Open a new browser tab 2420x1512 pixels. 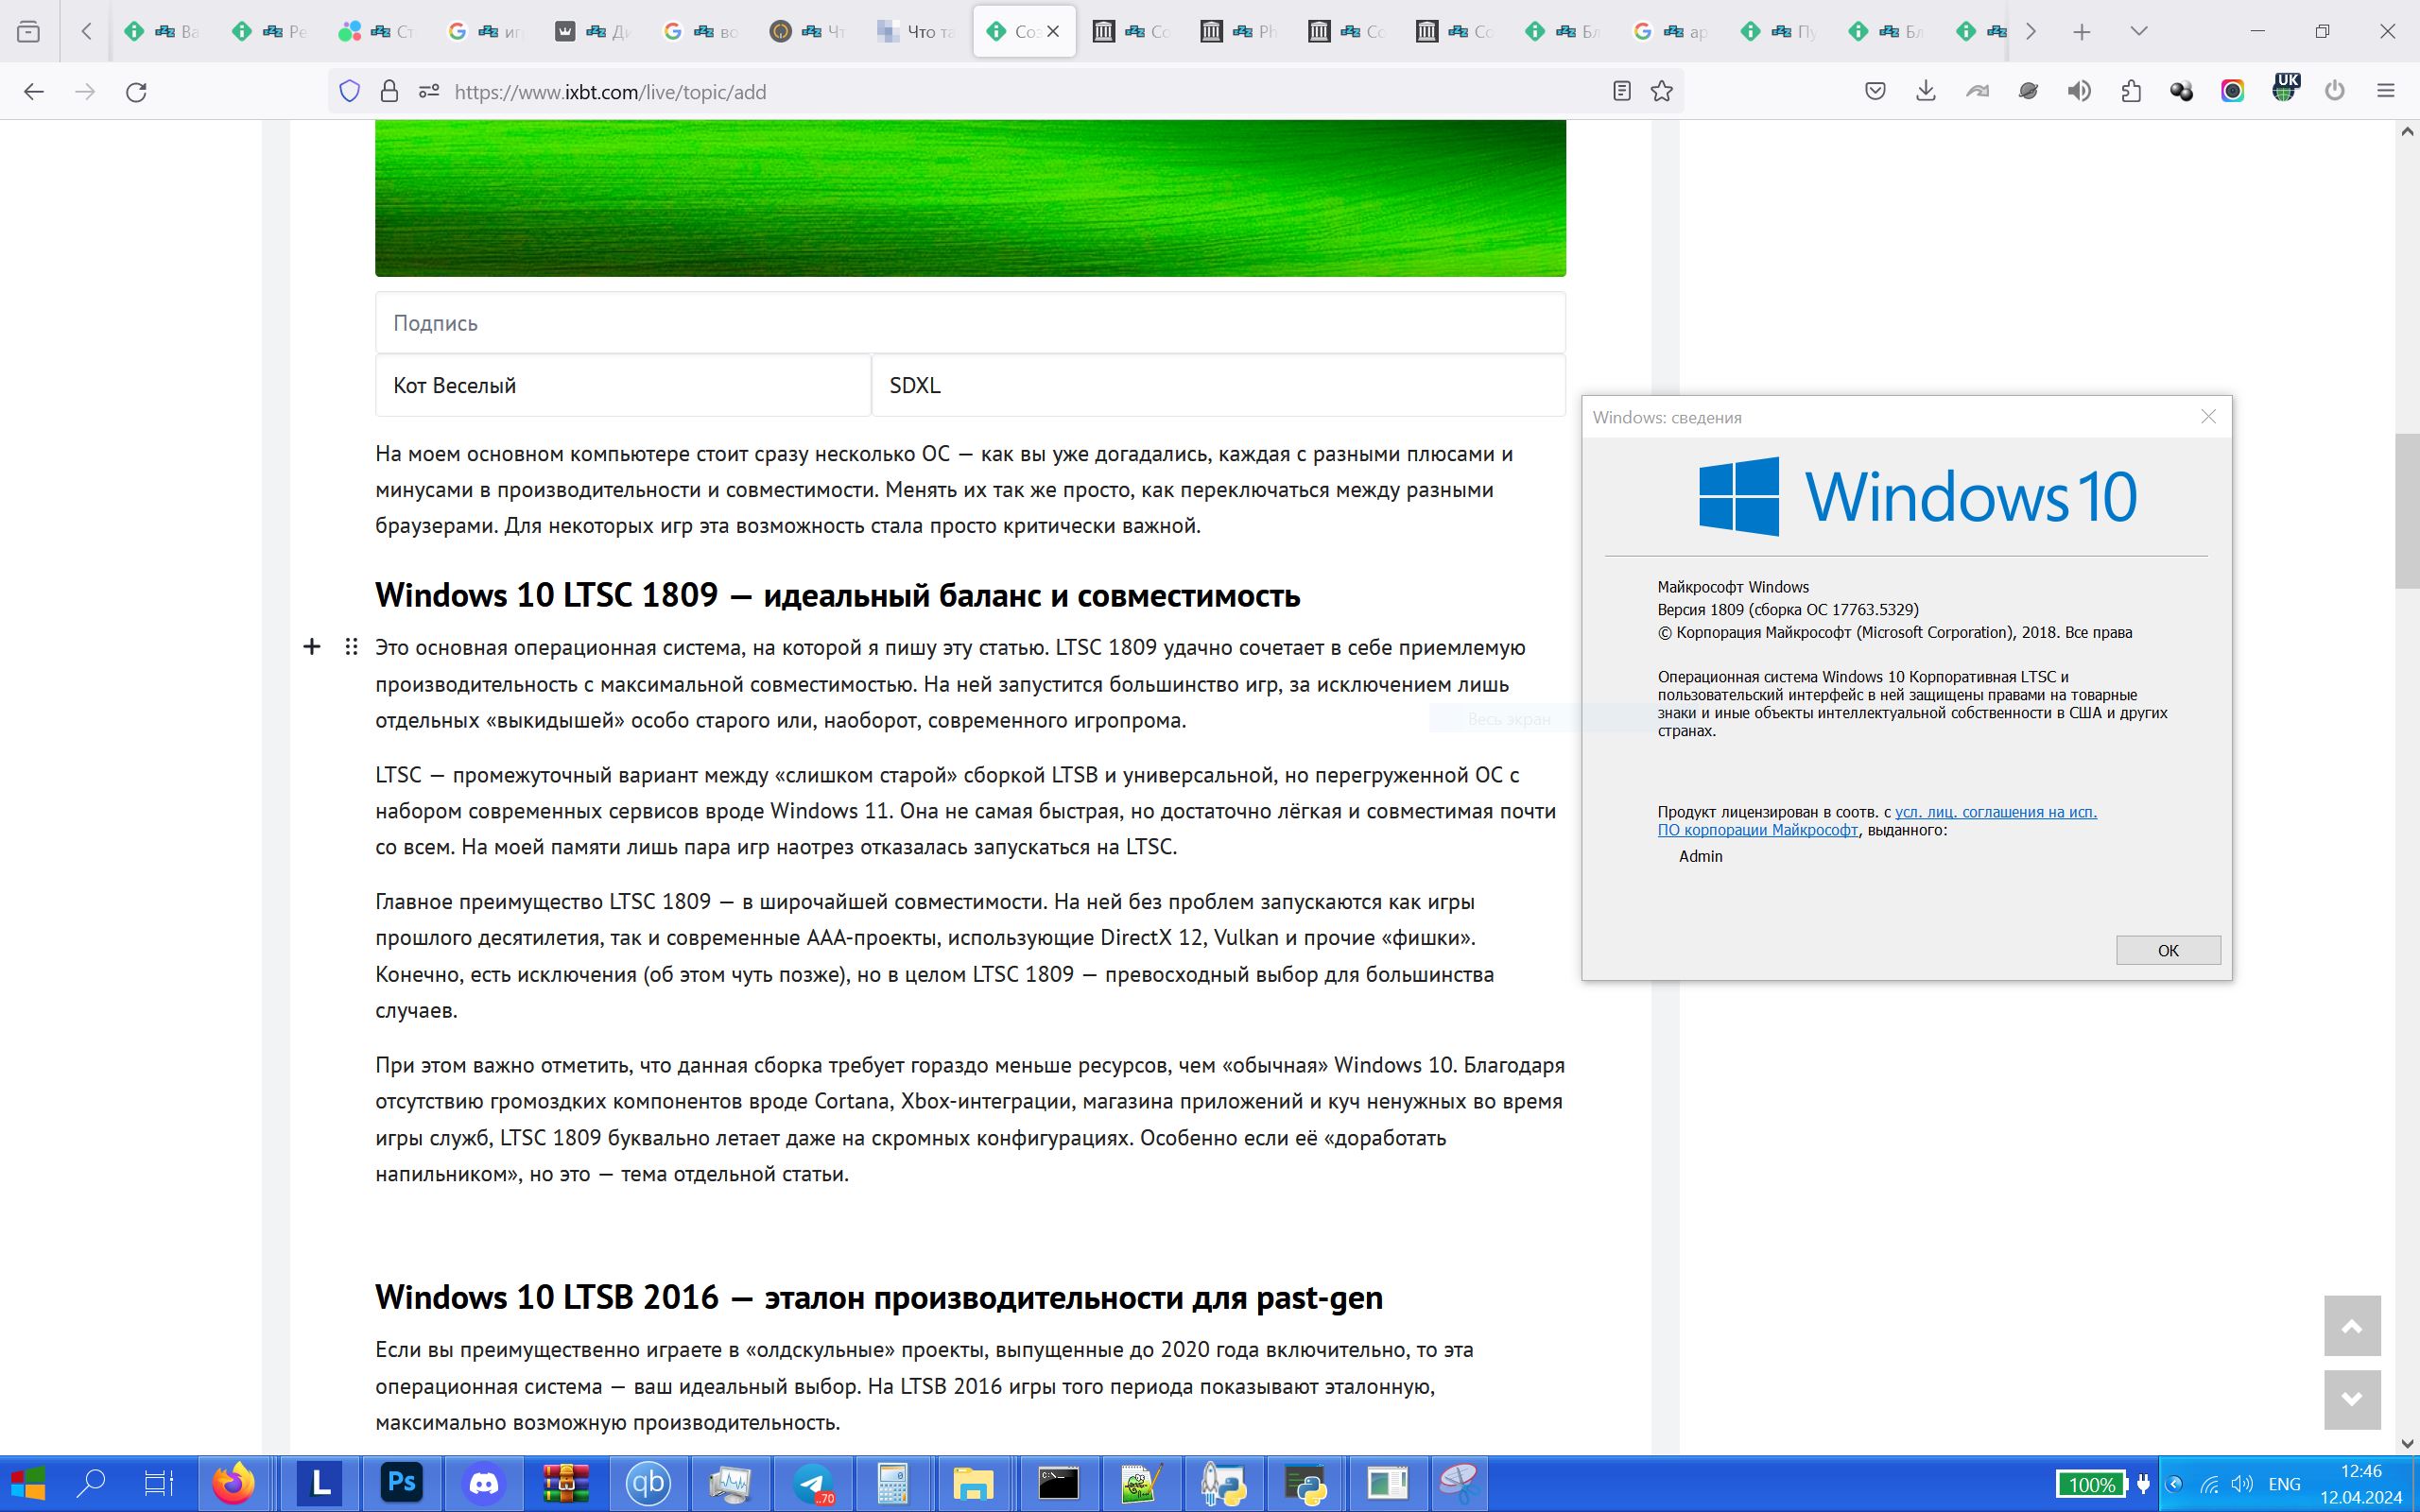point(2082,31)
